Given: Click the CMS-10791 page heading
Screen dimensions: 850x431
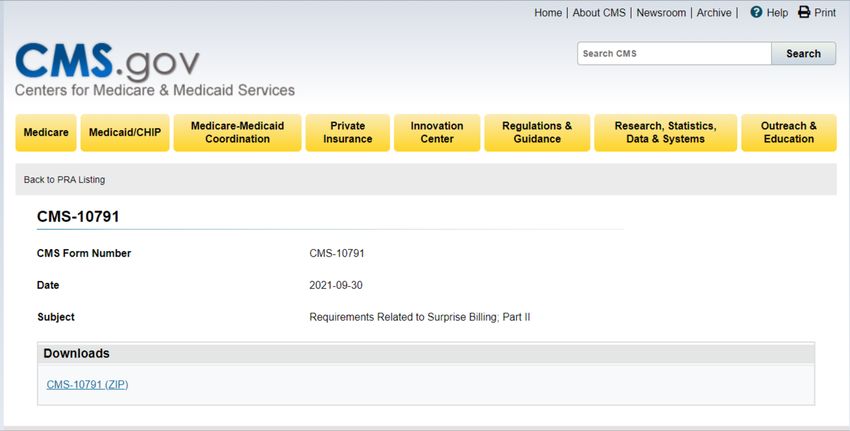Looking at the screenshot, I should pos(78,216).
